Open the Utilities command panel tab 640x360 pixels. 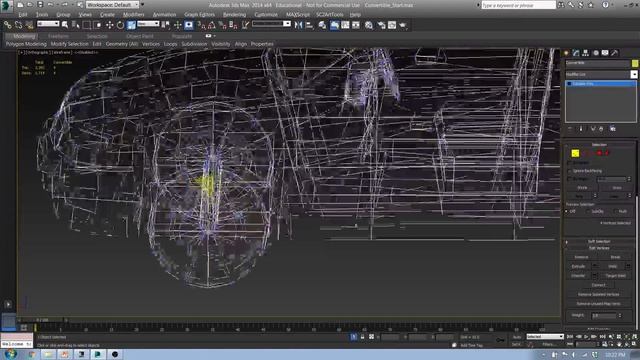[615, 53]
